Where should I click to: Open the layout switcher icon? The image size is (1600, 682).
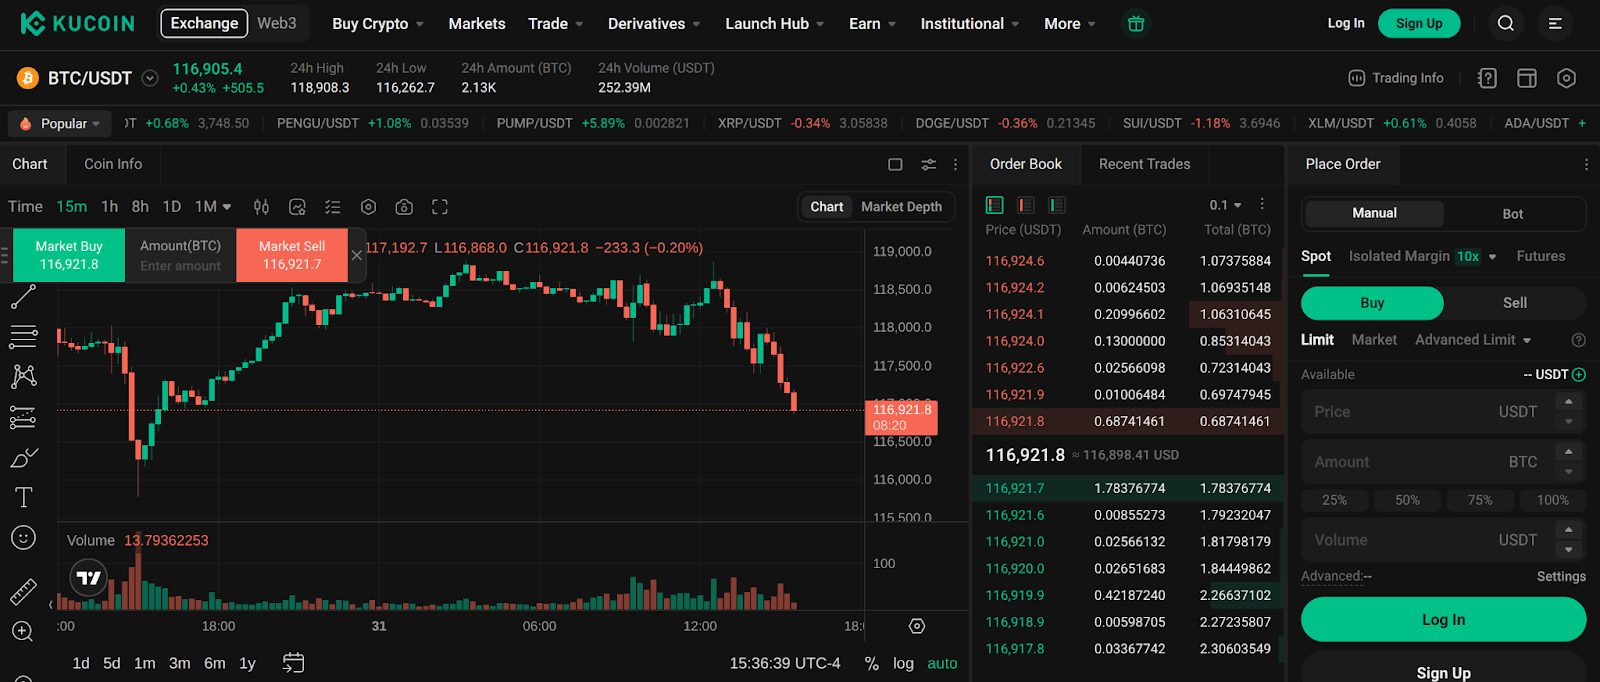click(1527, 78)
